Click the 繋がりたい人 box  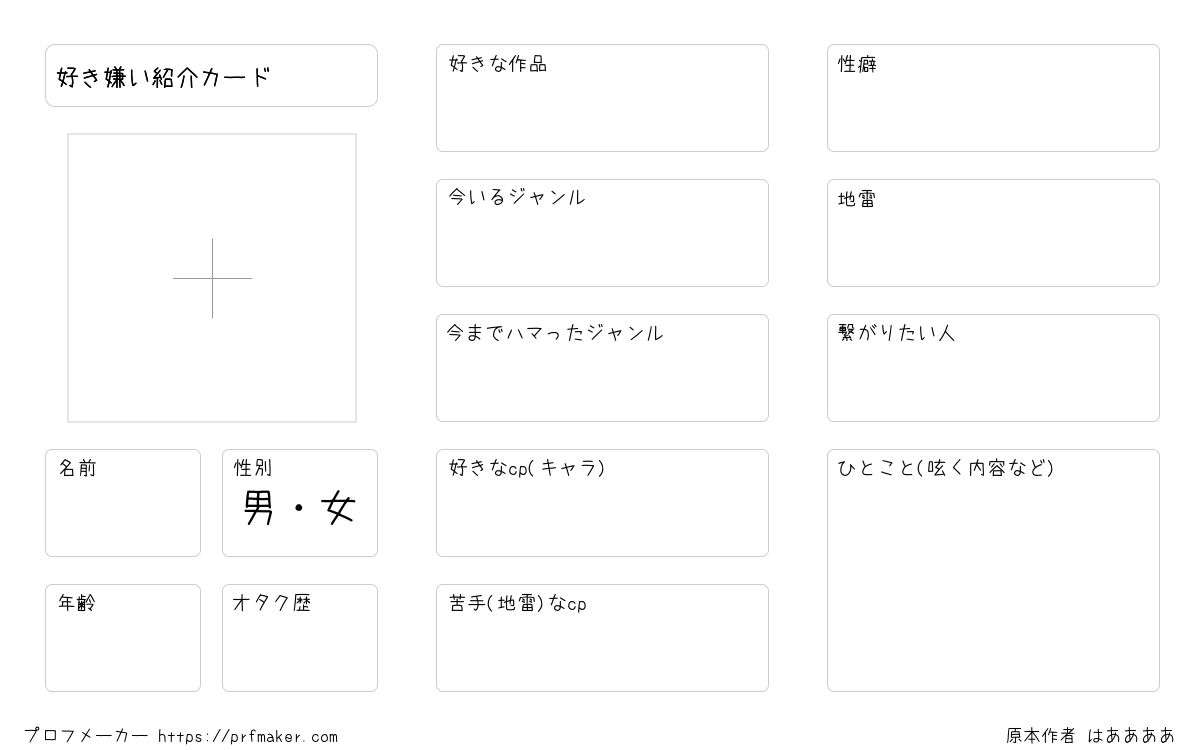[993, 368]
